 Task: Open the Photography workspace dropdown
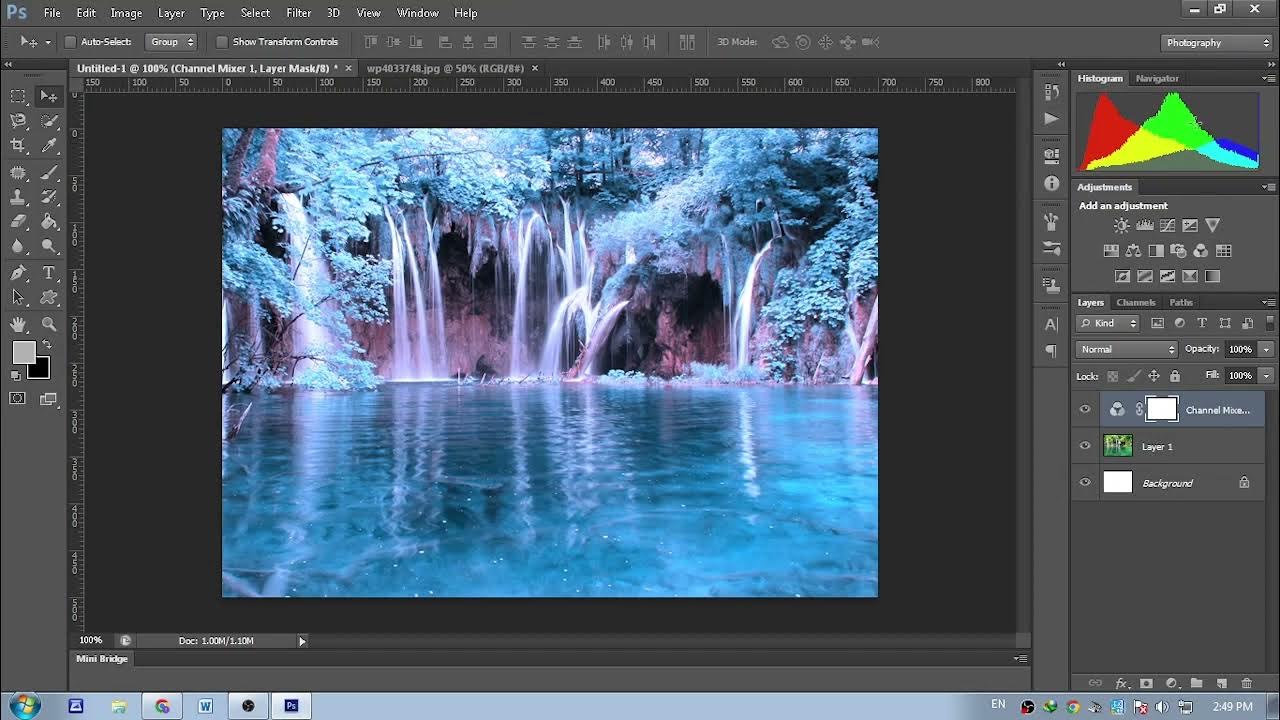[x=1216, y=42]
